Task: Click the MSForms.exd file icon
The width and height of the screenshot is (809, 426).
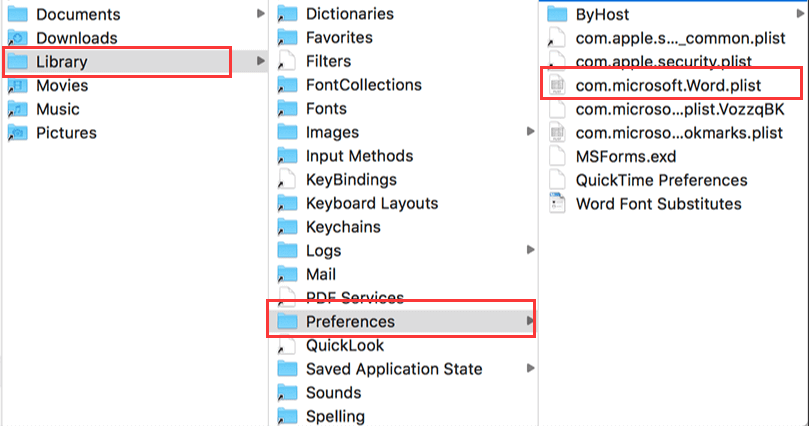Action: coord(557,156)
